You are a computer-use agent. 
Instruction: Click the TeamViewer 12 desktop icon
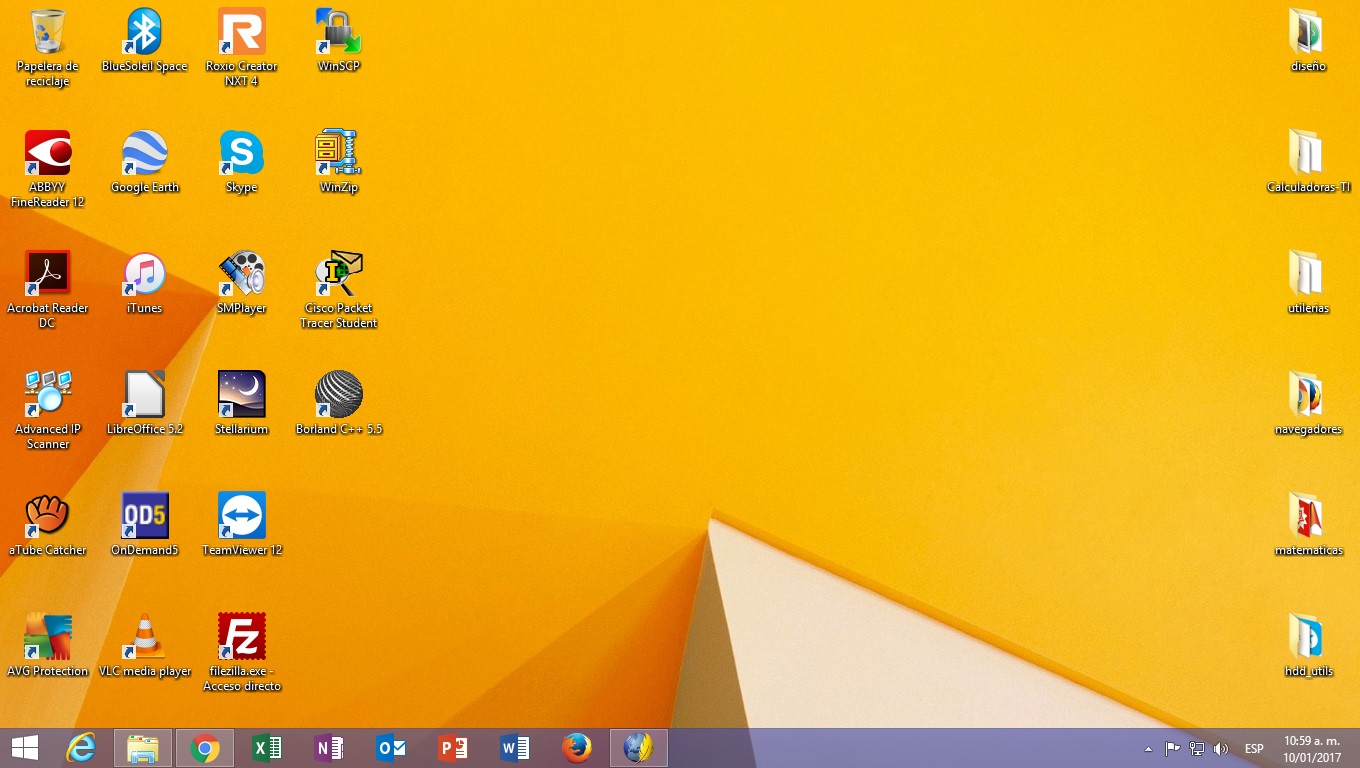[241, 516]
